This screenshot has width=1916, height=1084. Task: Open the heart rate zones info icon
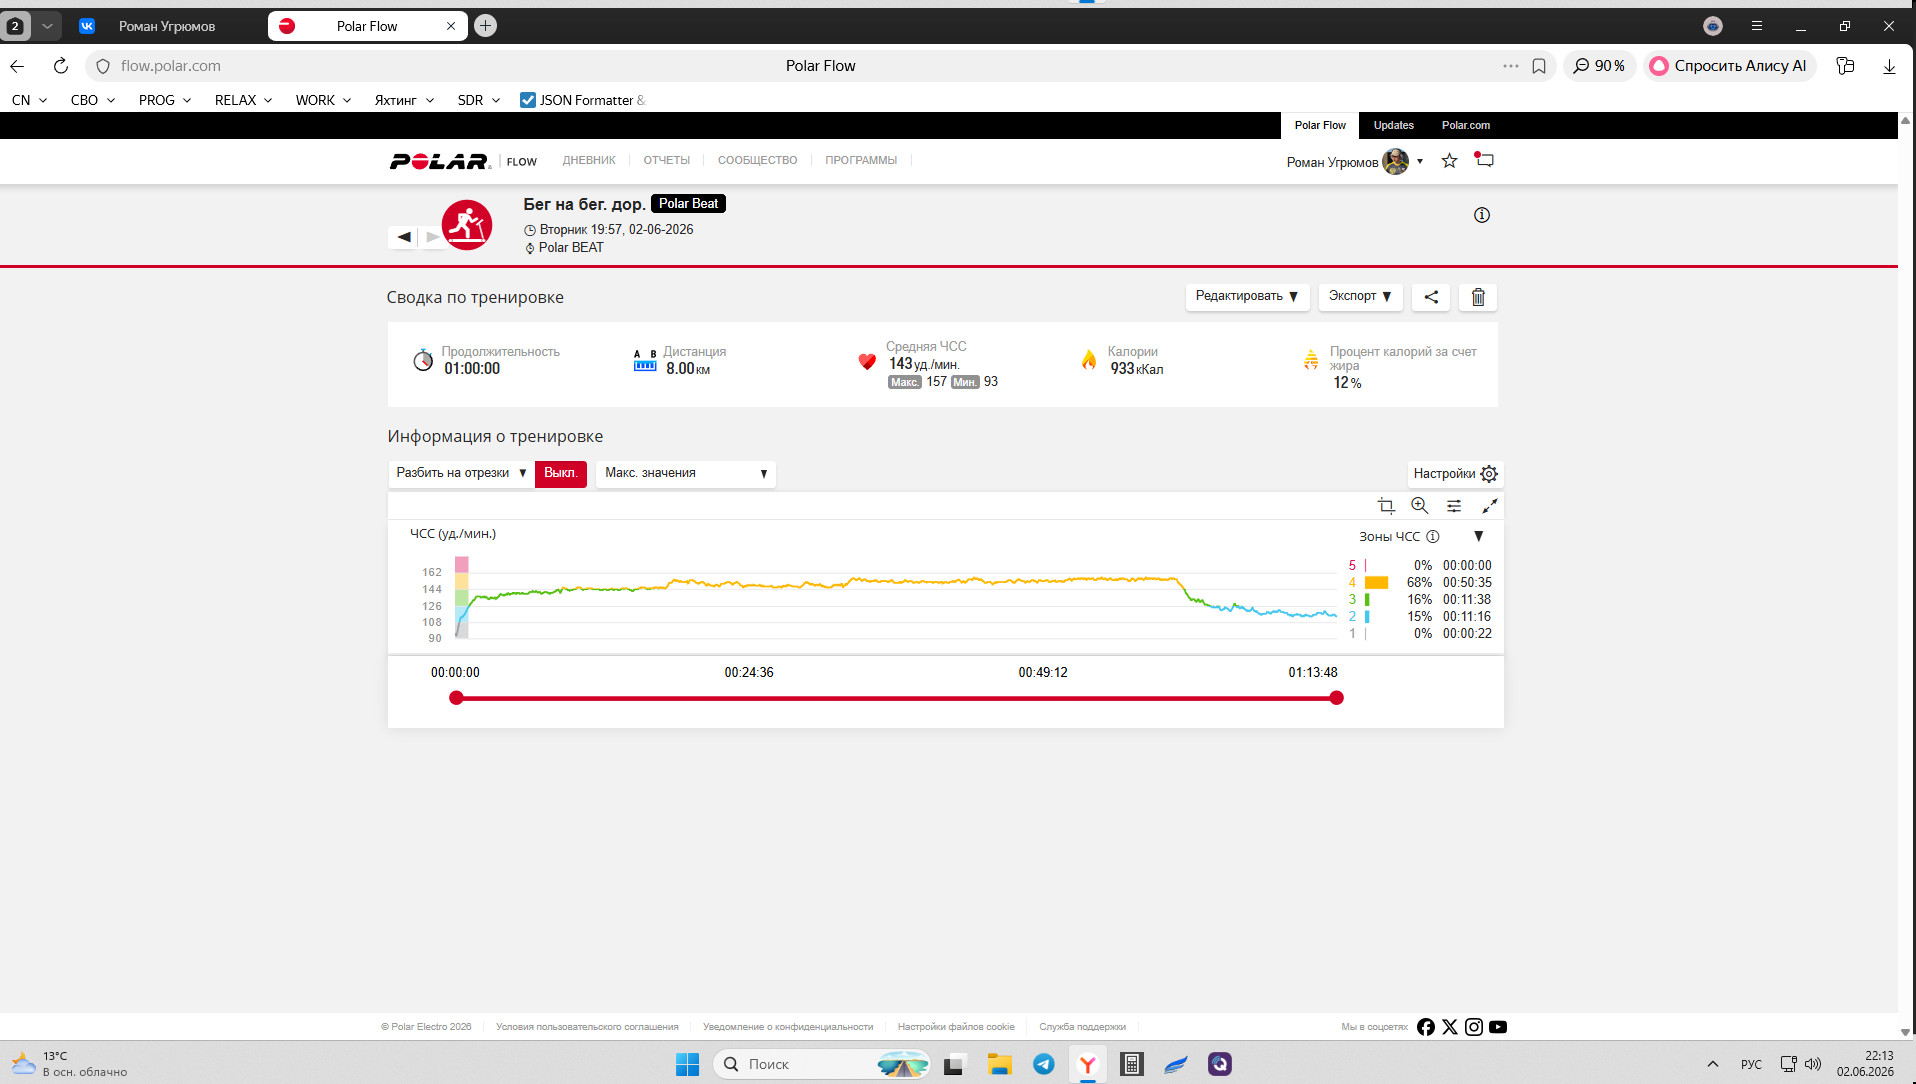[x=1432, y=537]
